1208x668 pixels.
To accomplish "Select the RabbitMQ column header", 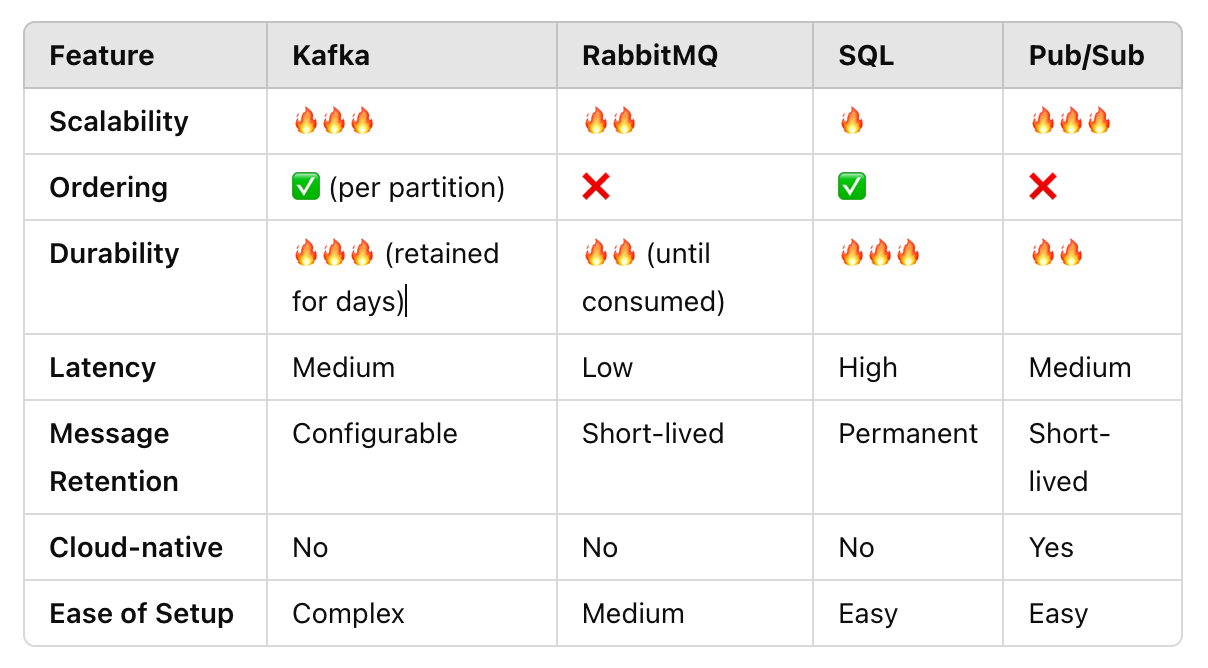I will tap(685, 55).
